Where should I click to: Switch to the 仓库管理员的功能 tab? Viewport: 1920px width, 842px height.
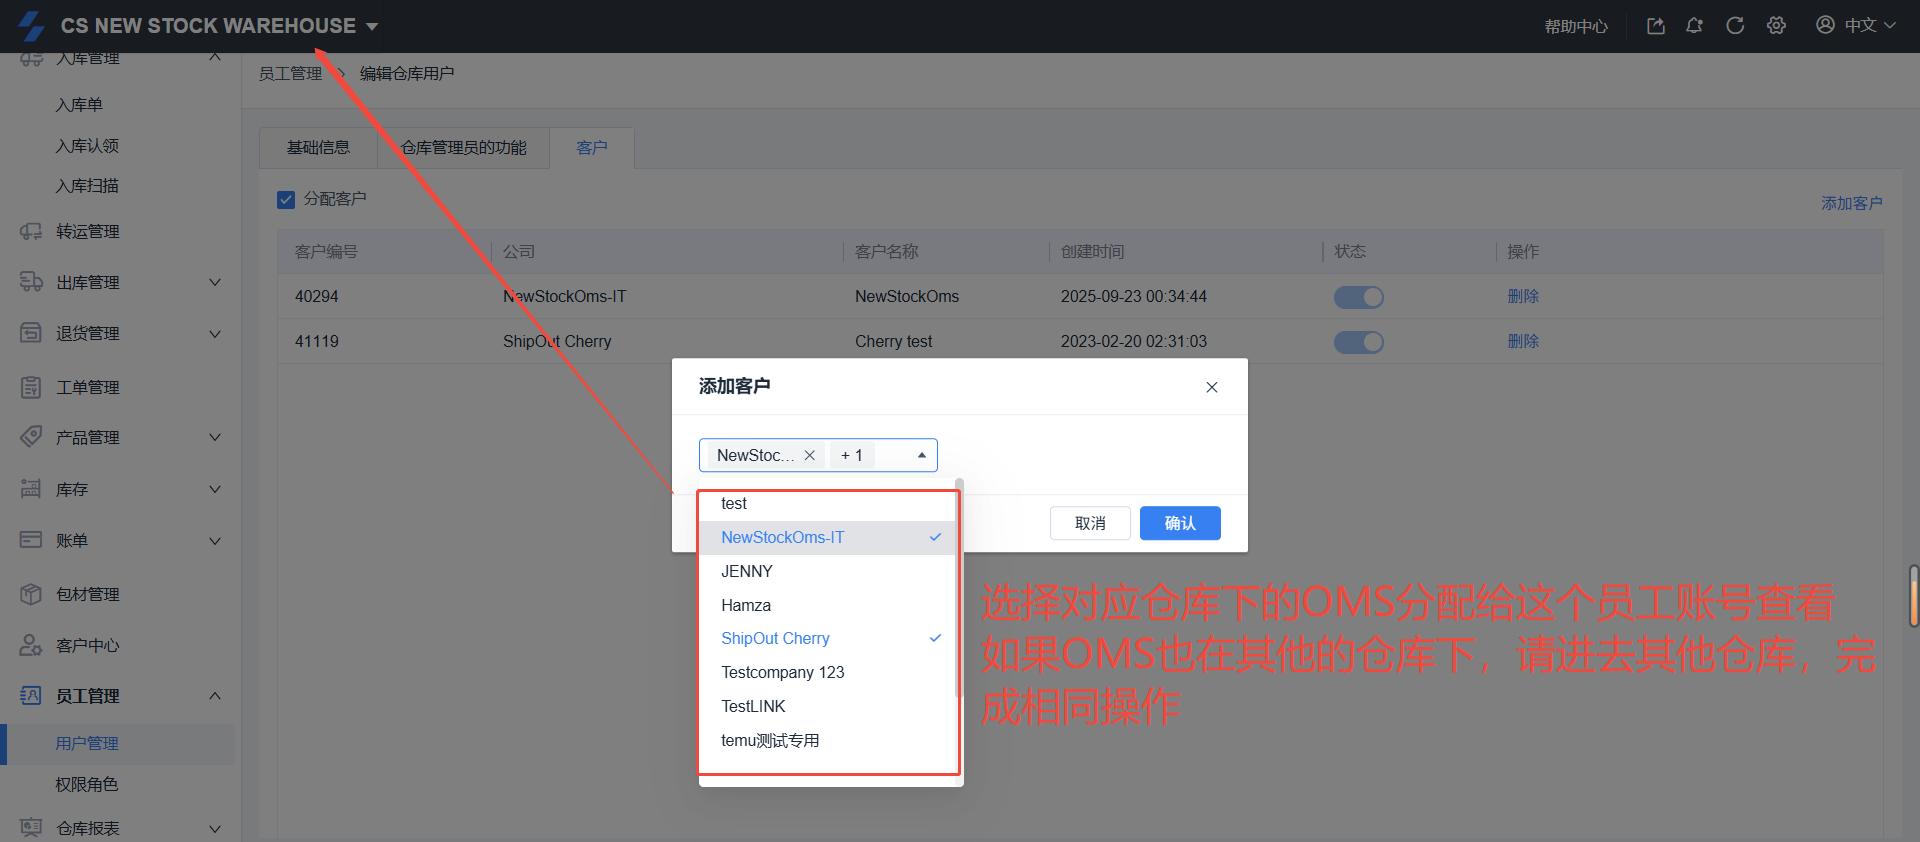point(463,148)
